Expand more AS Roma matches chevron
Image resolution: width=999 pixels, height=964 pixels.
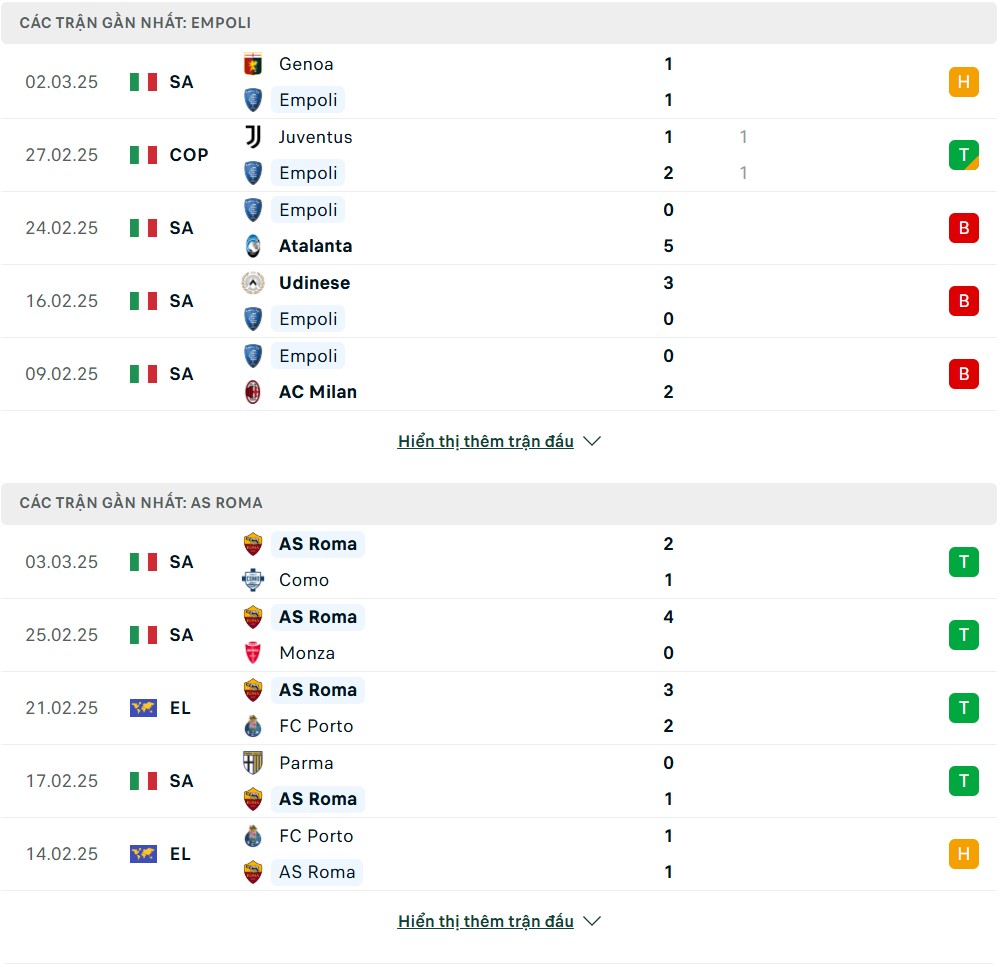click(x=592, y=921)
